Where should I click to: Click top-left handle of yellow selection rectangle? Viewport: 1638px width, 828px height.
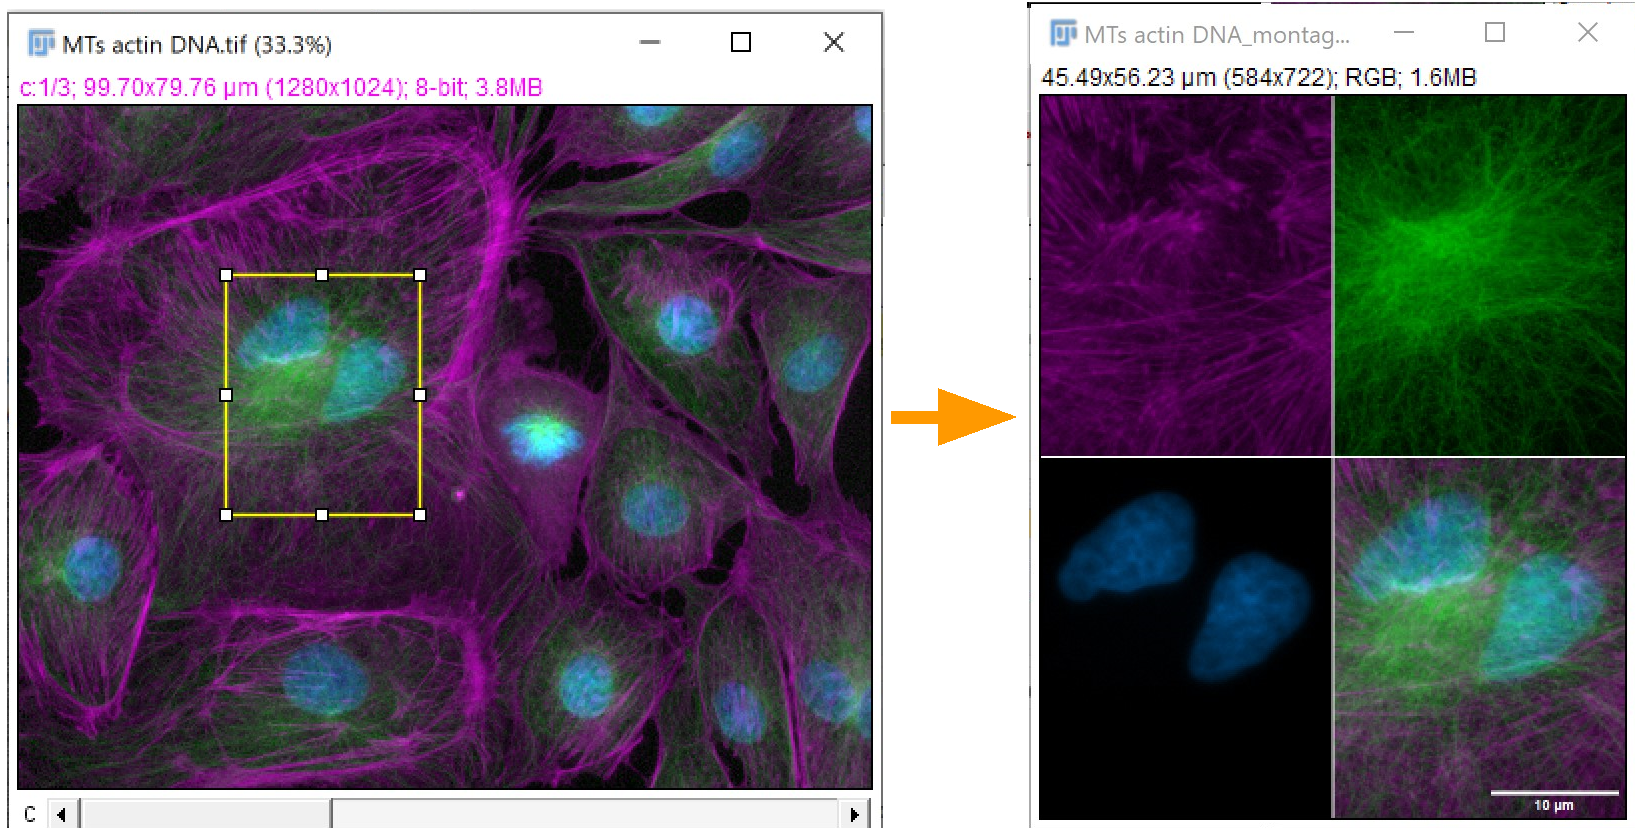226,275
